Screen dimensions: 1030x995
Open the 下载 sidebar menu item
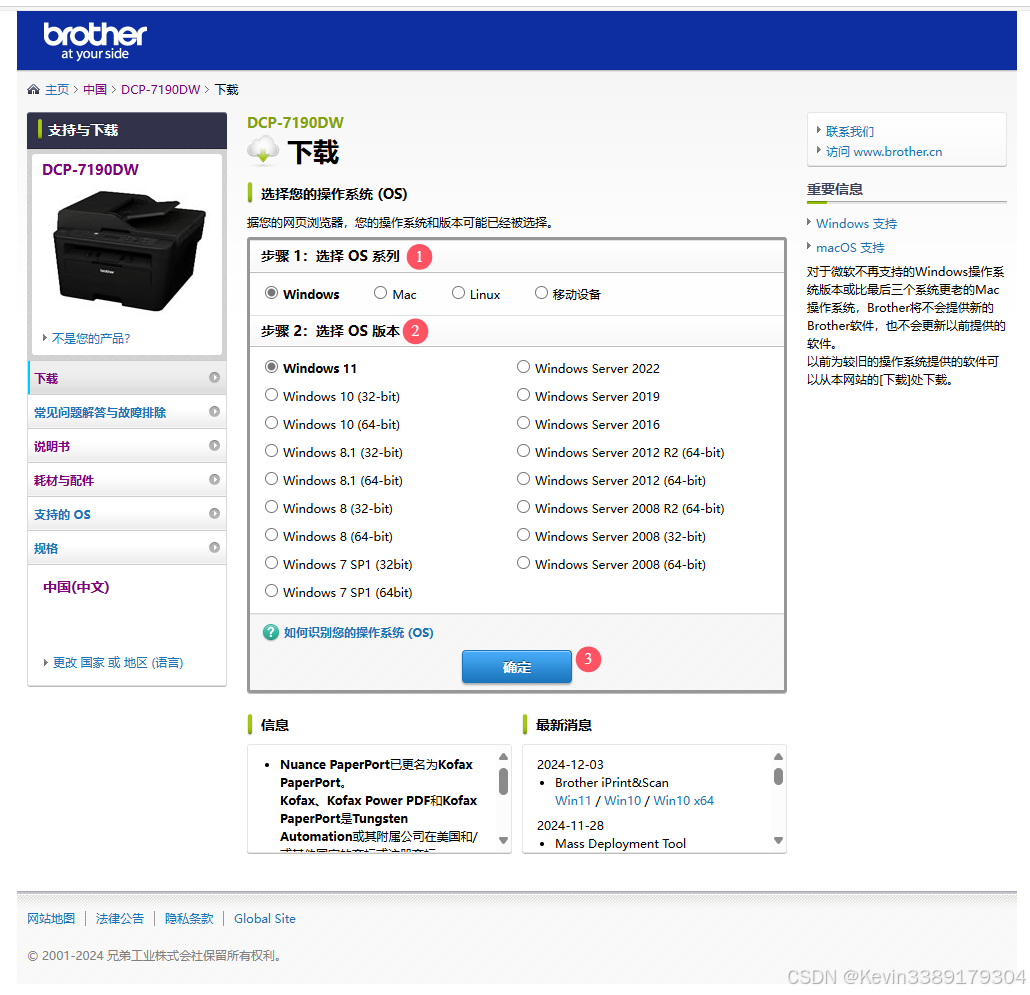pyautogui.click(x=127, y=378)
